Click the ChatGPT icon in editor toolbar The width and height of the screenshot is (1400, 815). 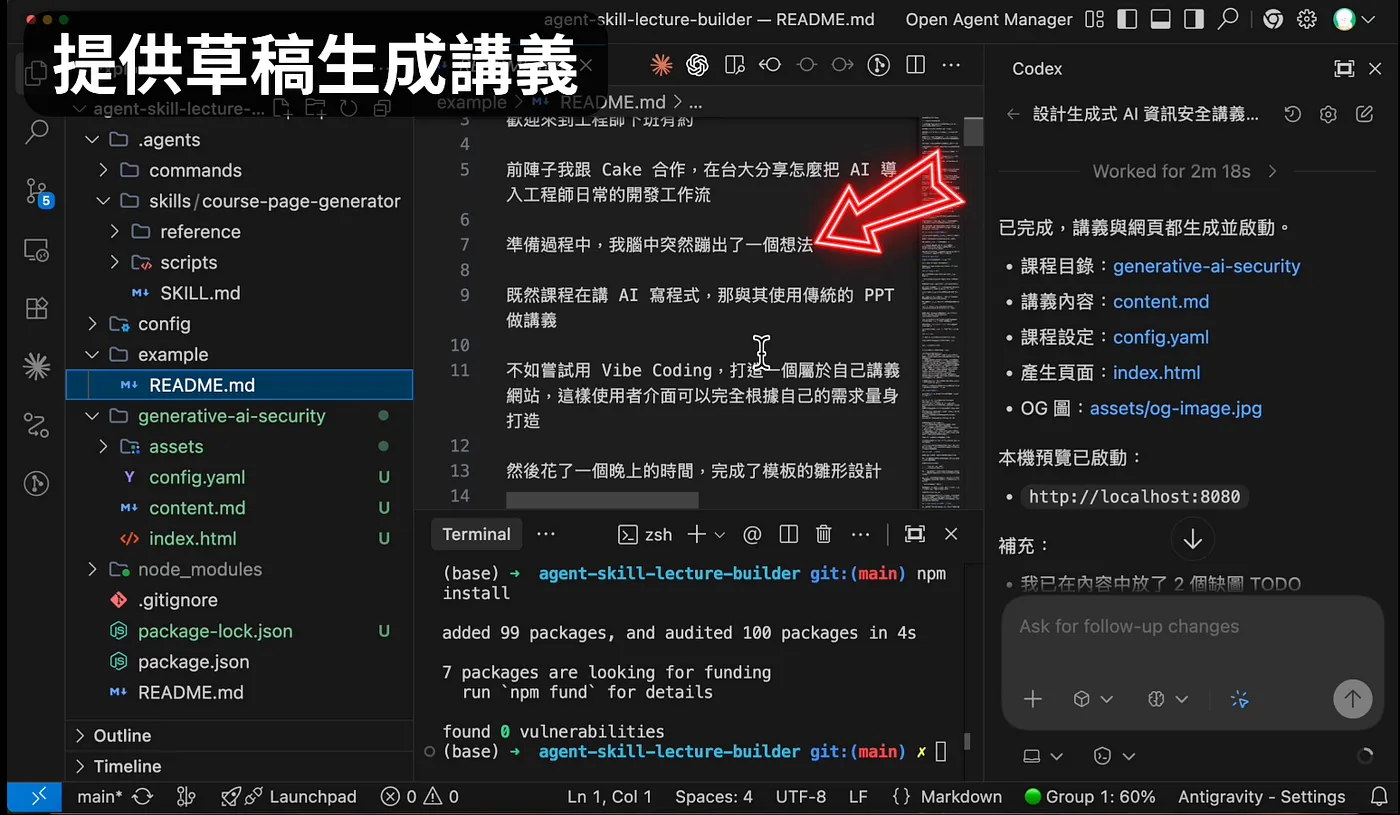697,65
